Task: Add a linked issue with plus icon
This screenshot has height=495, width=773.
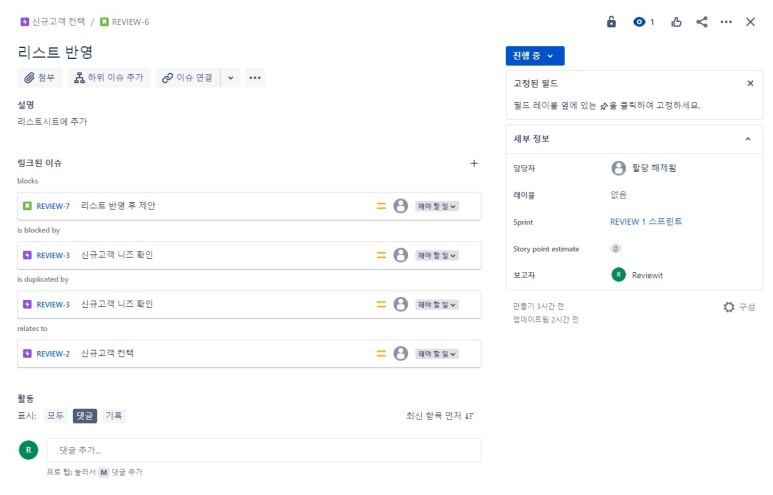Action: click(x=474, y=163)
